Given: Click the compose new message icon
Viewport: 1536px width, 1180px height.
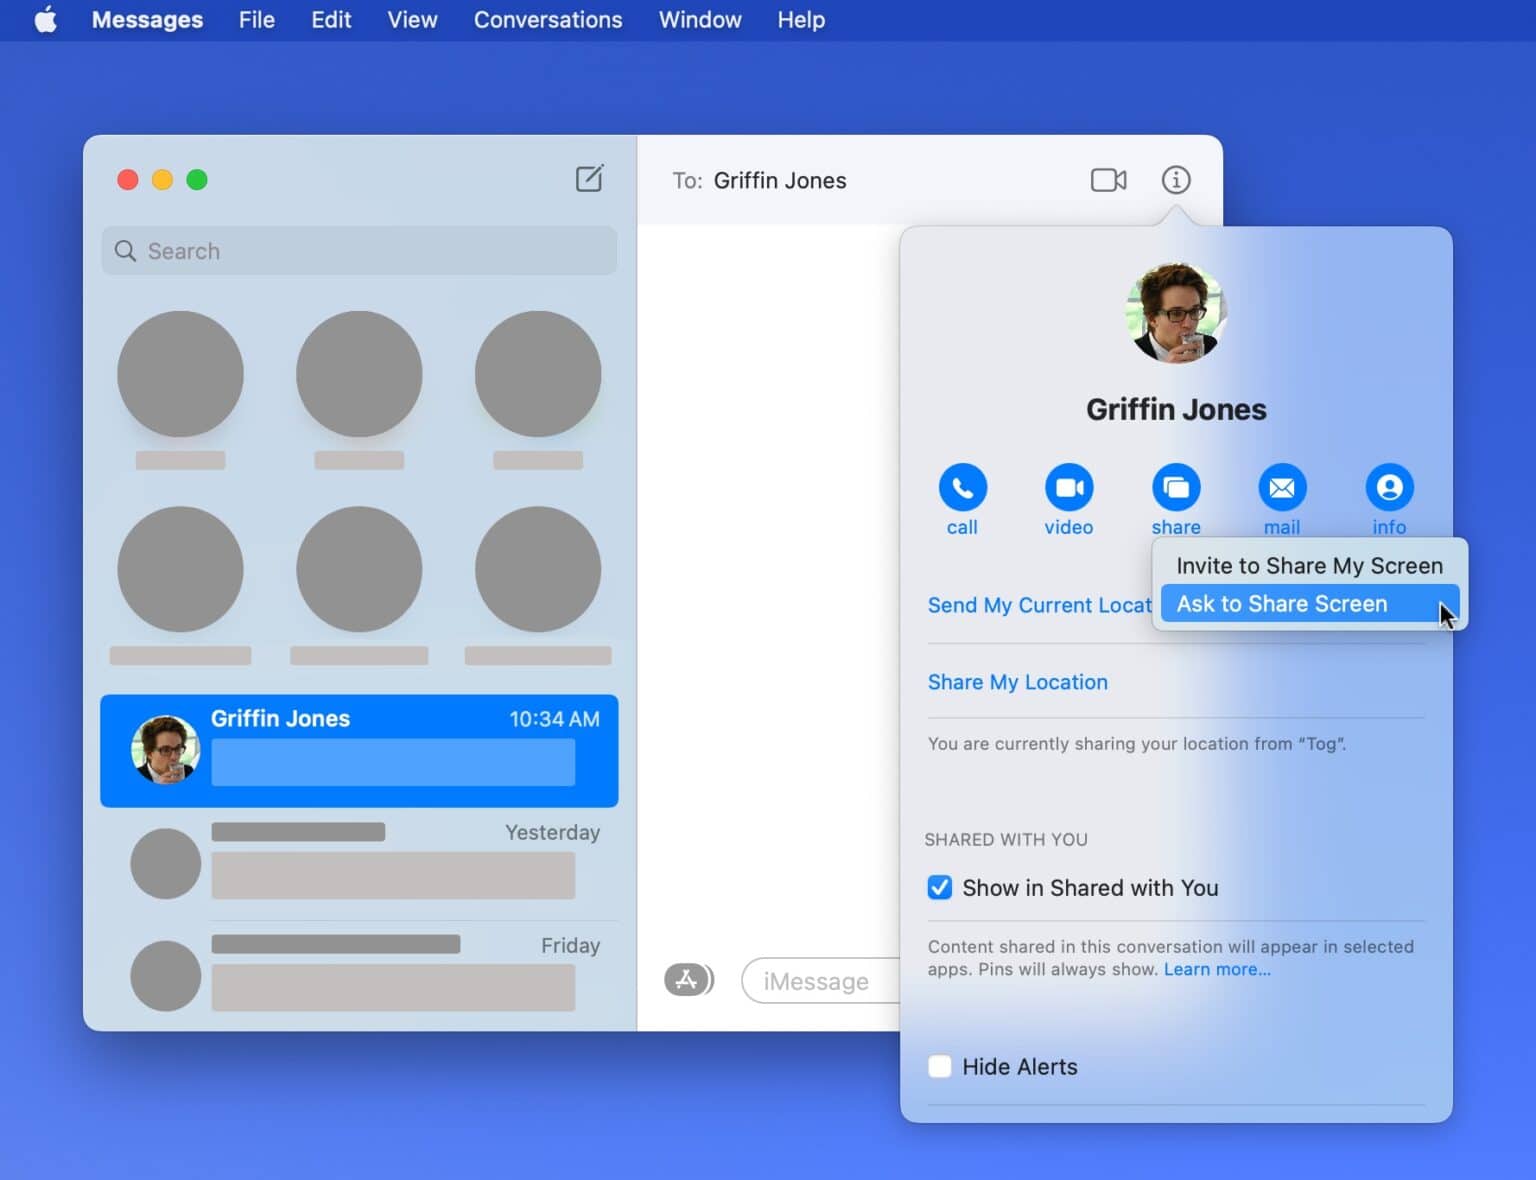Looking at the screenshot, I should (589, 179).
